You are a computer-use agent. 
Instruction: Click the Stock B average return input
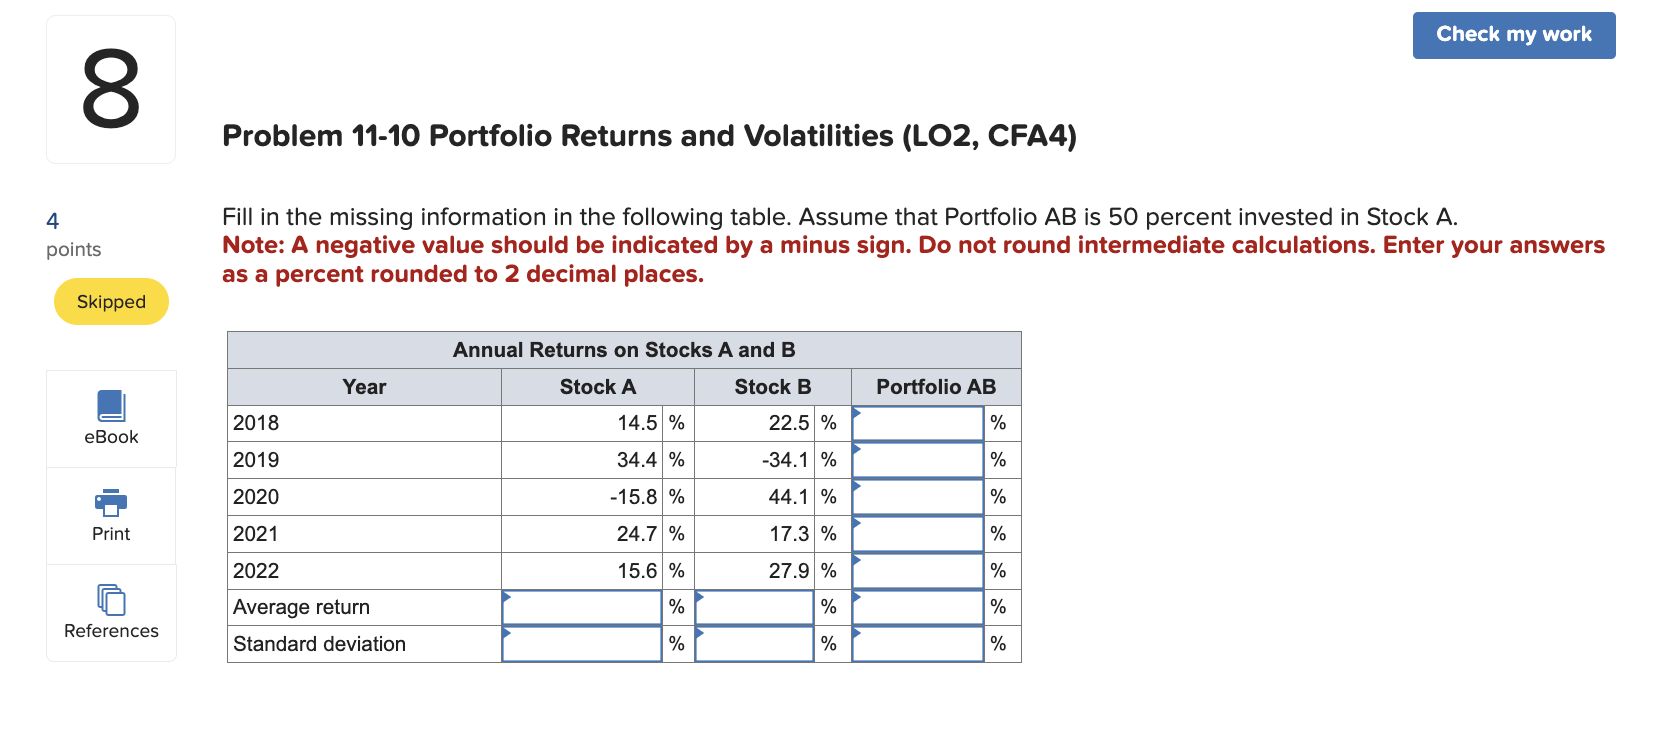[x=753, y=607]
